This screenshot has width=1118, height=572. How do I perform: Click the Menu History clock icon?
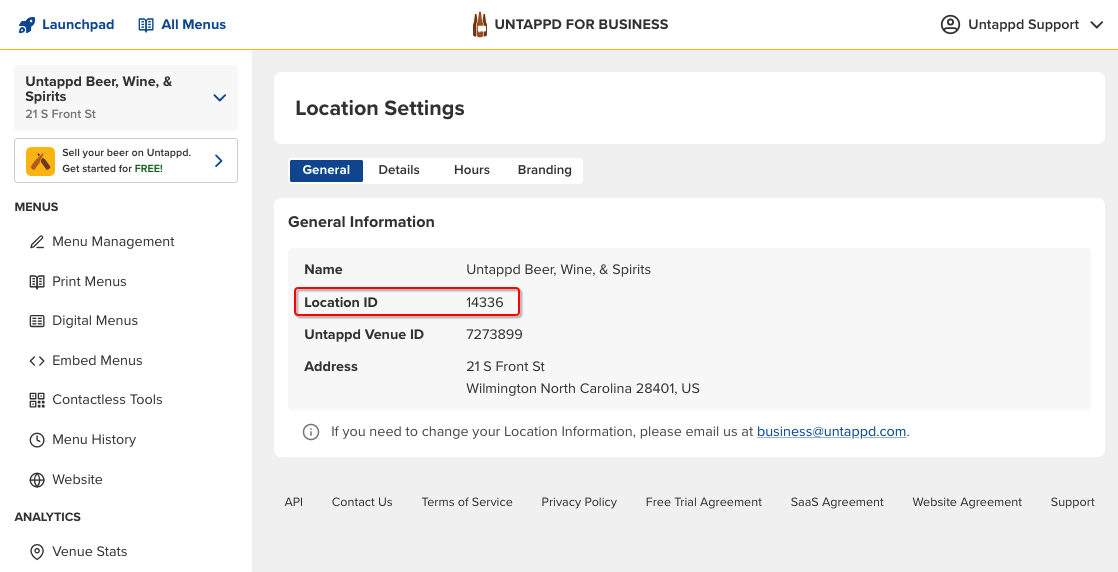(x=37, y=440)
